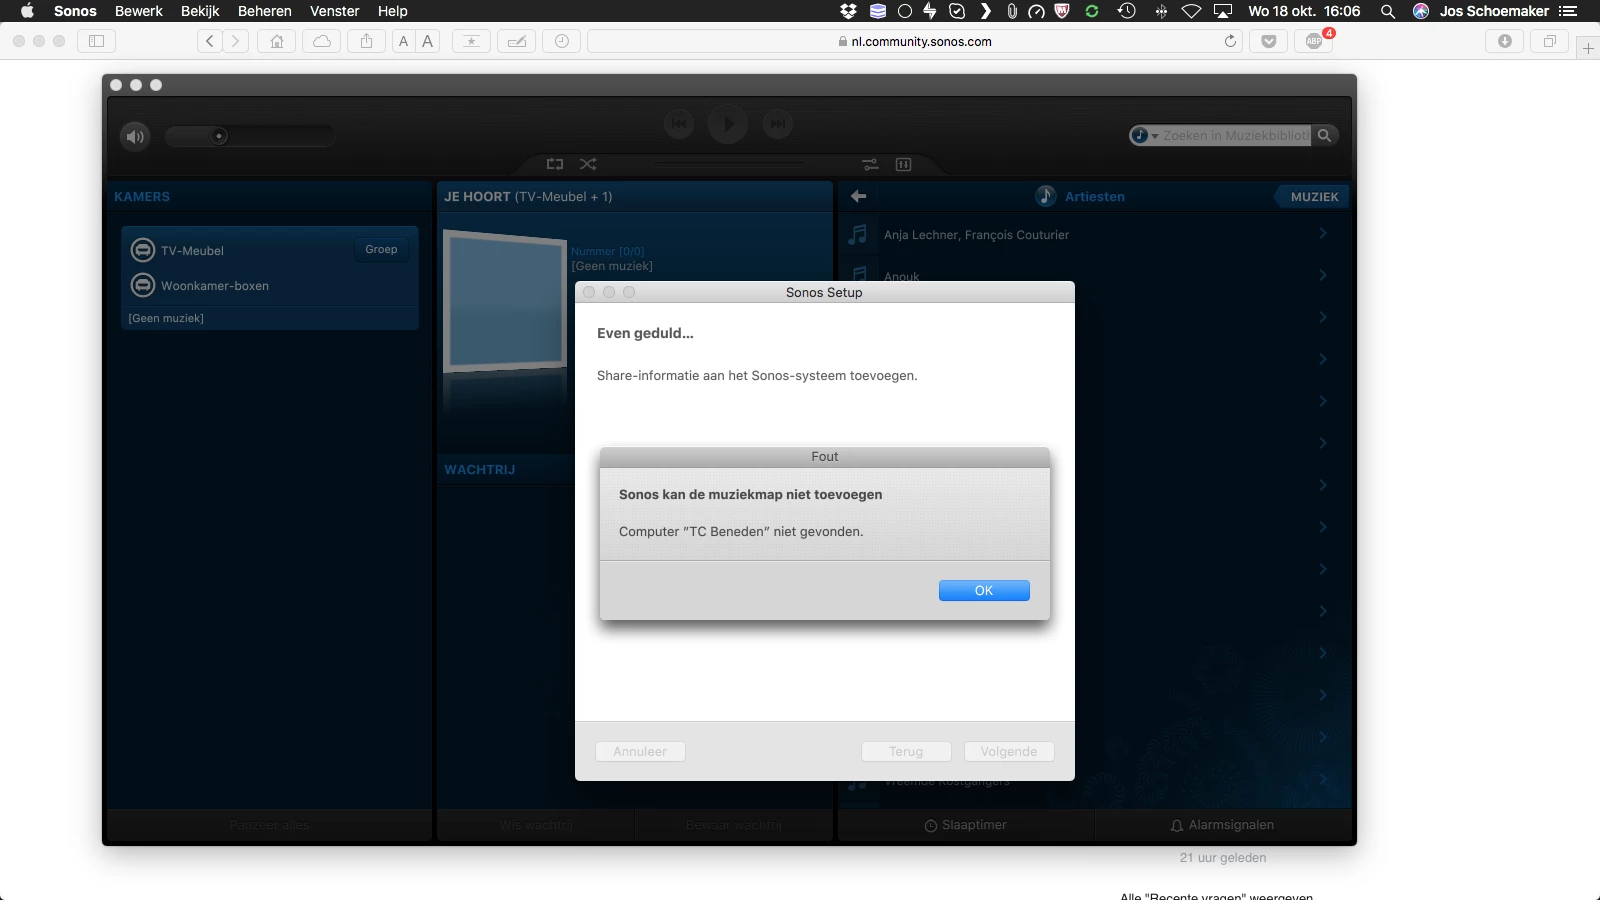Expand the Anouk row chevron
Viewport: 1600px width, 900px height.
point(1323,275)
